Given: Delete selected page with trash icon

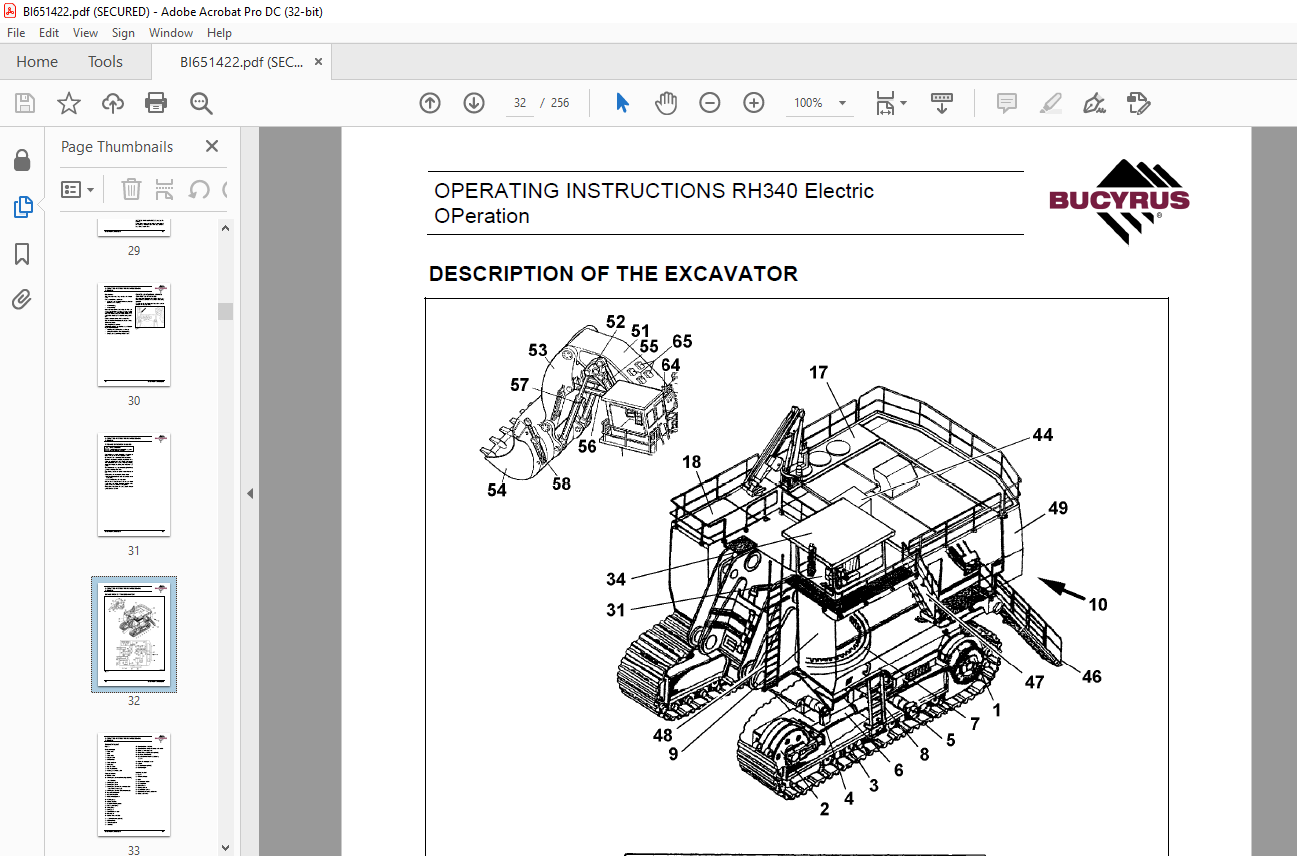Looking at the screenshot, I should tap(131, 189).
